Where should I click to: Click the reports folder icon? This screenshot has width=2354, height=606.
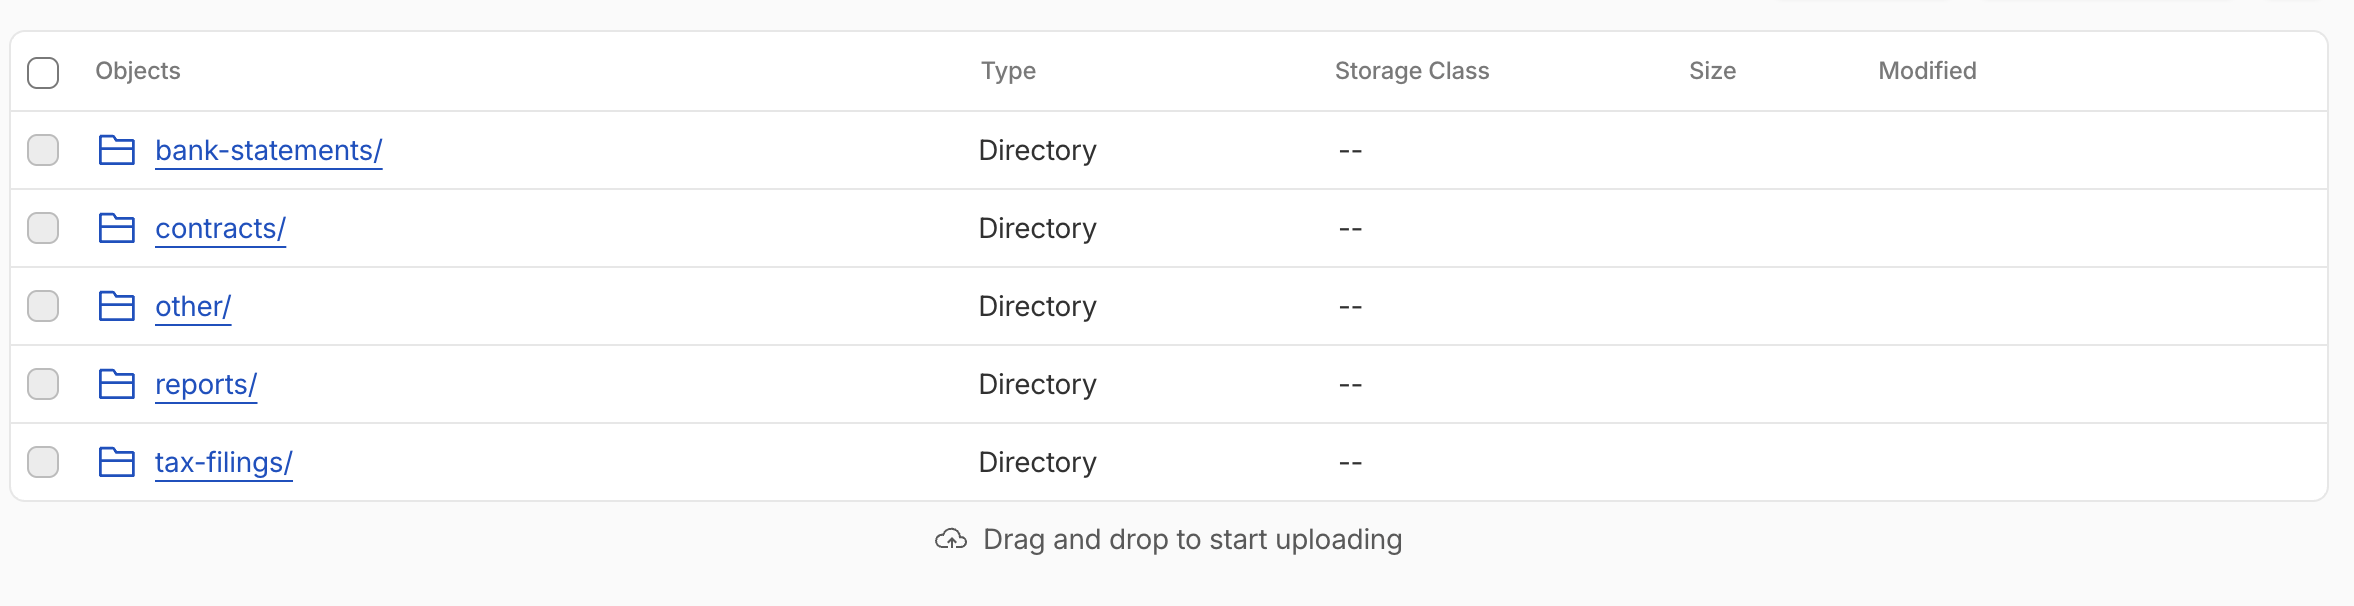pyautogui.click(x=117, y=384)
